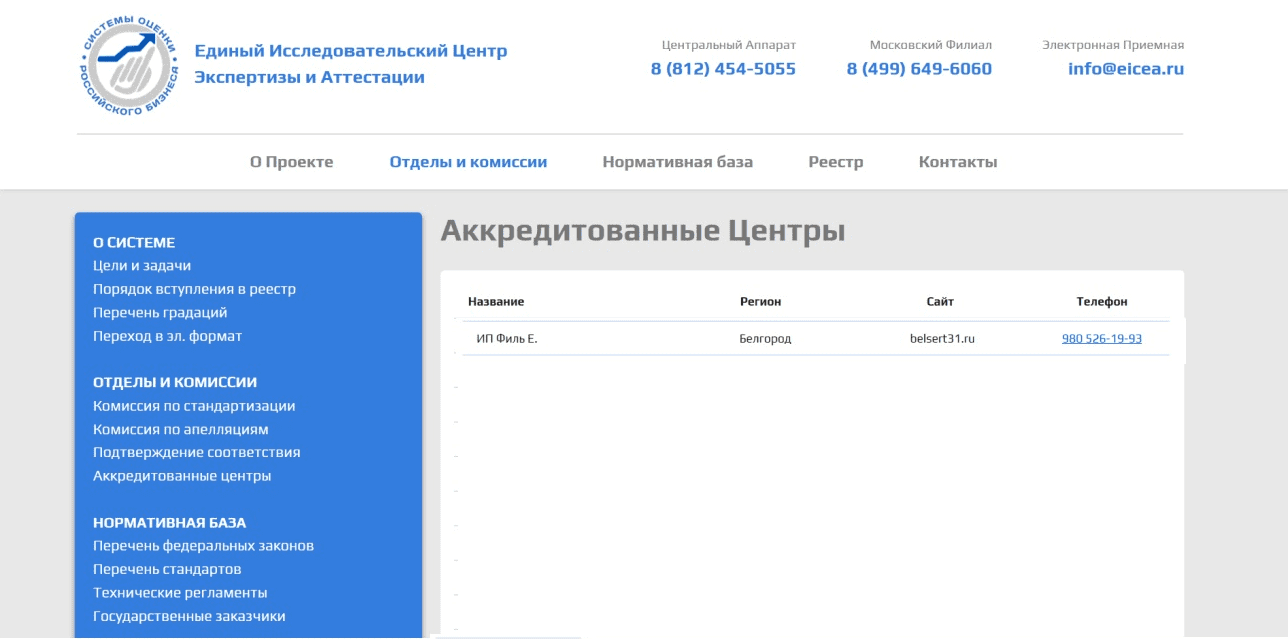Open the Реестр menu item

pos(836,162)
